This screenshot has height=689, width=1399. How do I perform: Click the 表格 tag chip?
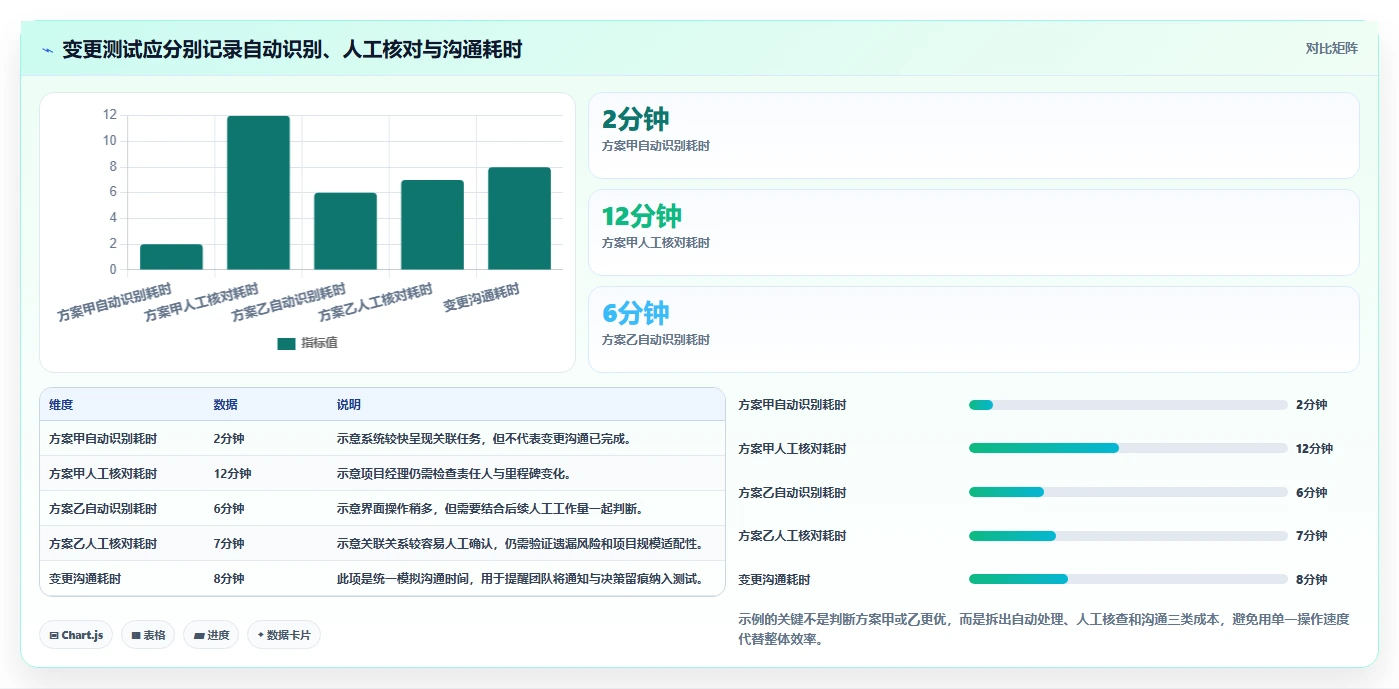pyautogui.click(x=148, y=635)
